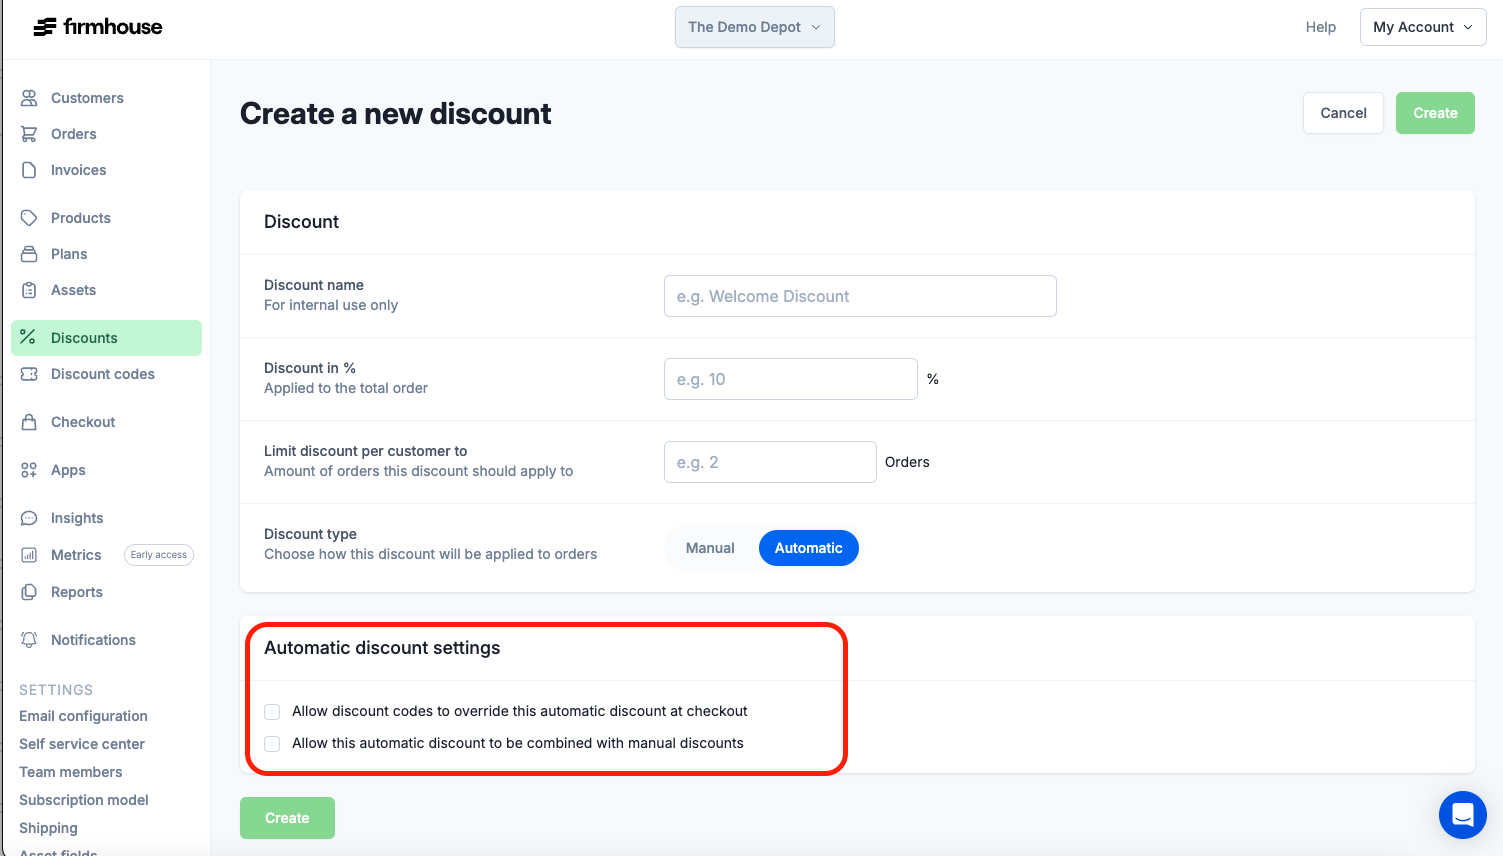Screen dimensions: 1503x856
Task: Select the Automatic discount type
Action: 808,548
